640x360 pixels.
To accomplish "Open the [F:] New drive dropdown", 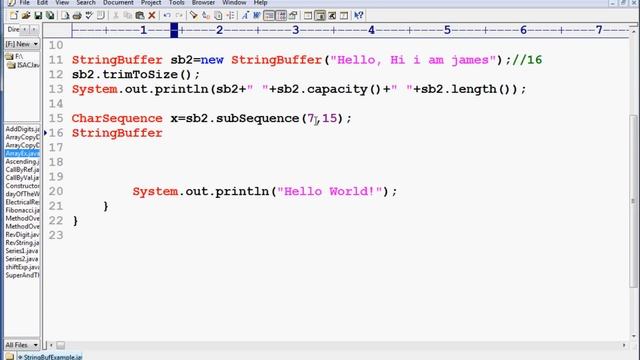I will pyautogui.click(x=22, y=44).
